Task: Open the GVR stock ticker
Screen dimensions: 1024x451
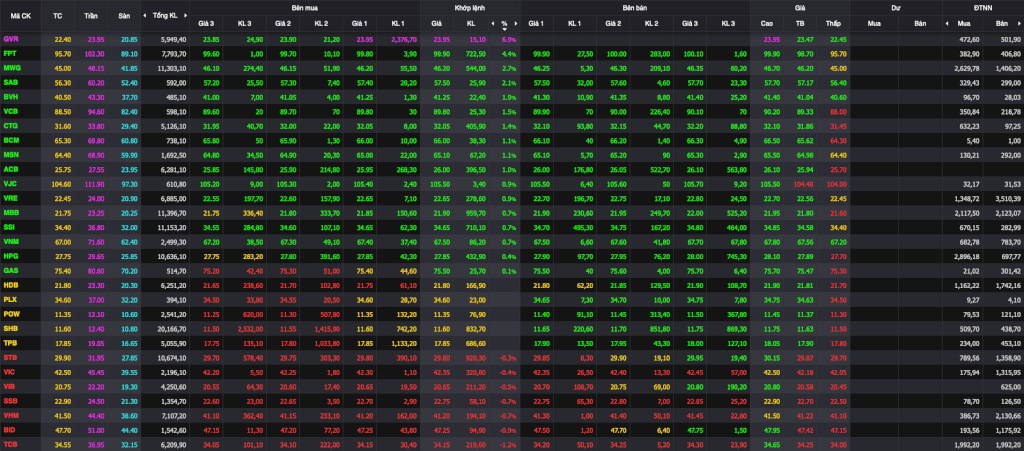Action: pyautogui.click(x=11, y=39)
